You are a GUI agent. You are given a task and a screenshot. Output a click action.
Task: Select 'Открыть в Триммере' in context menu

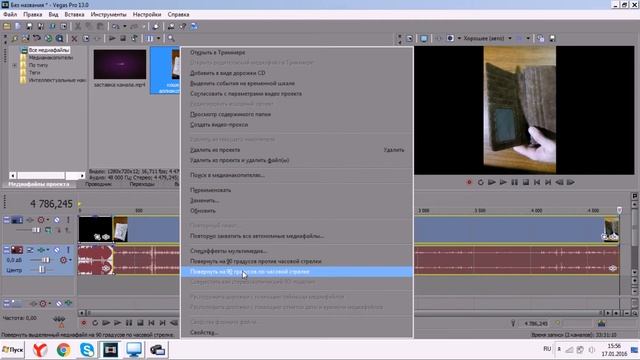[297, 52]
